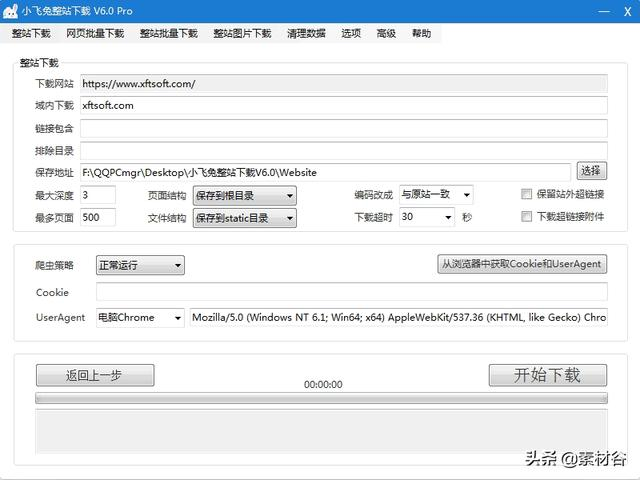Expand the UserAgent 电脑Chrome dropdown
The image size is (640, 480).
tap(140, 318)
